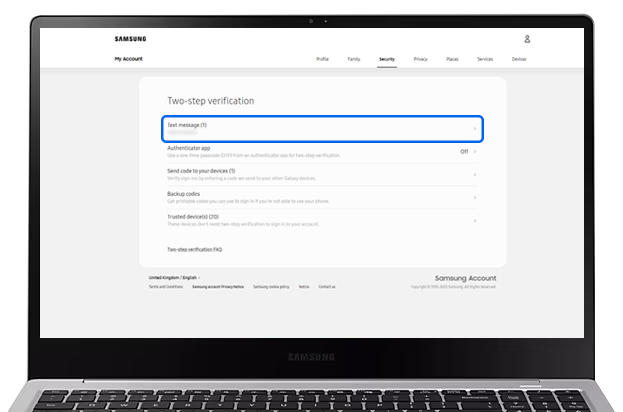This screenshot has height=412, width=623.
Task: Expand the Authenticator app chevron
Action: pyautogui.click(x=475, y=151)
